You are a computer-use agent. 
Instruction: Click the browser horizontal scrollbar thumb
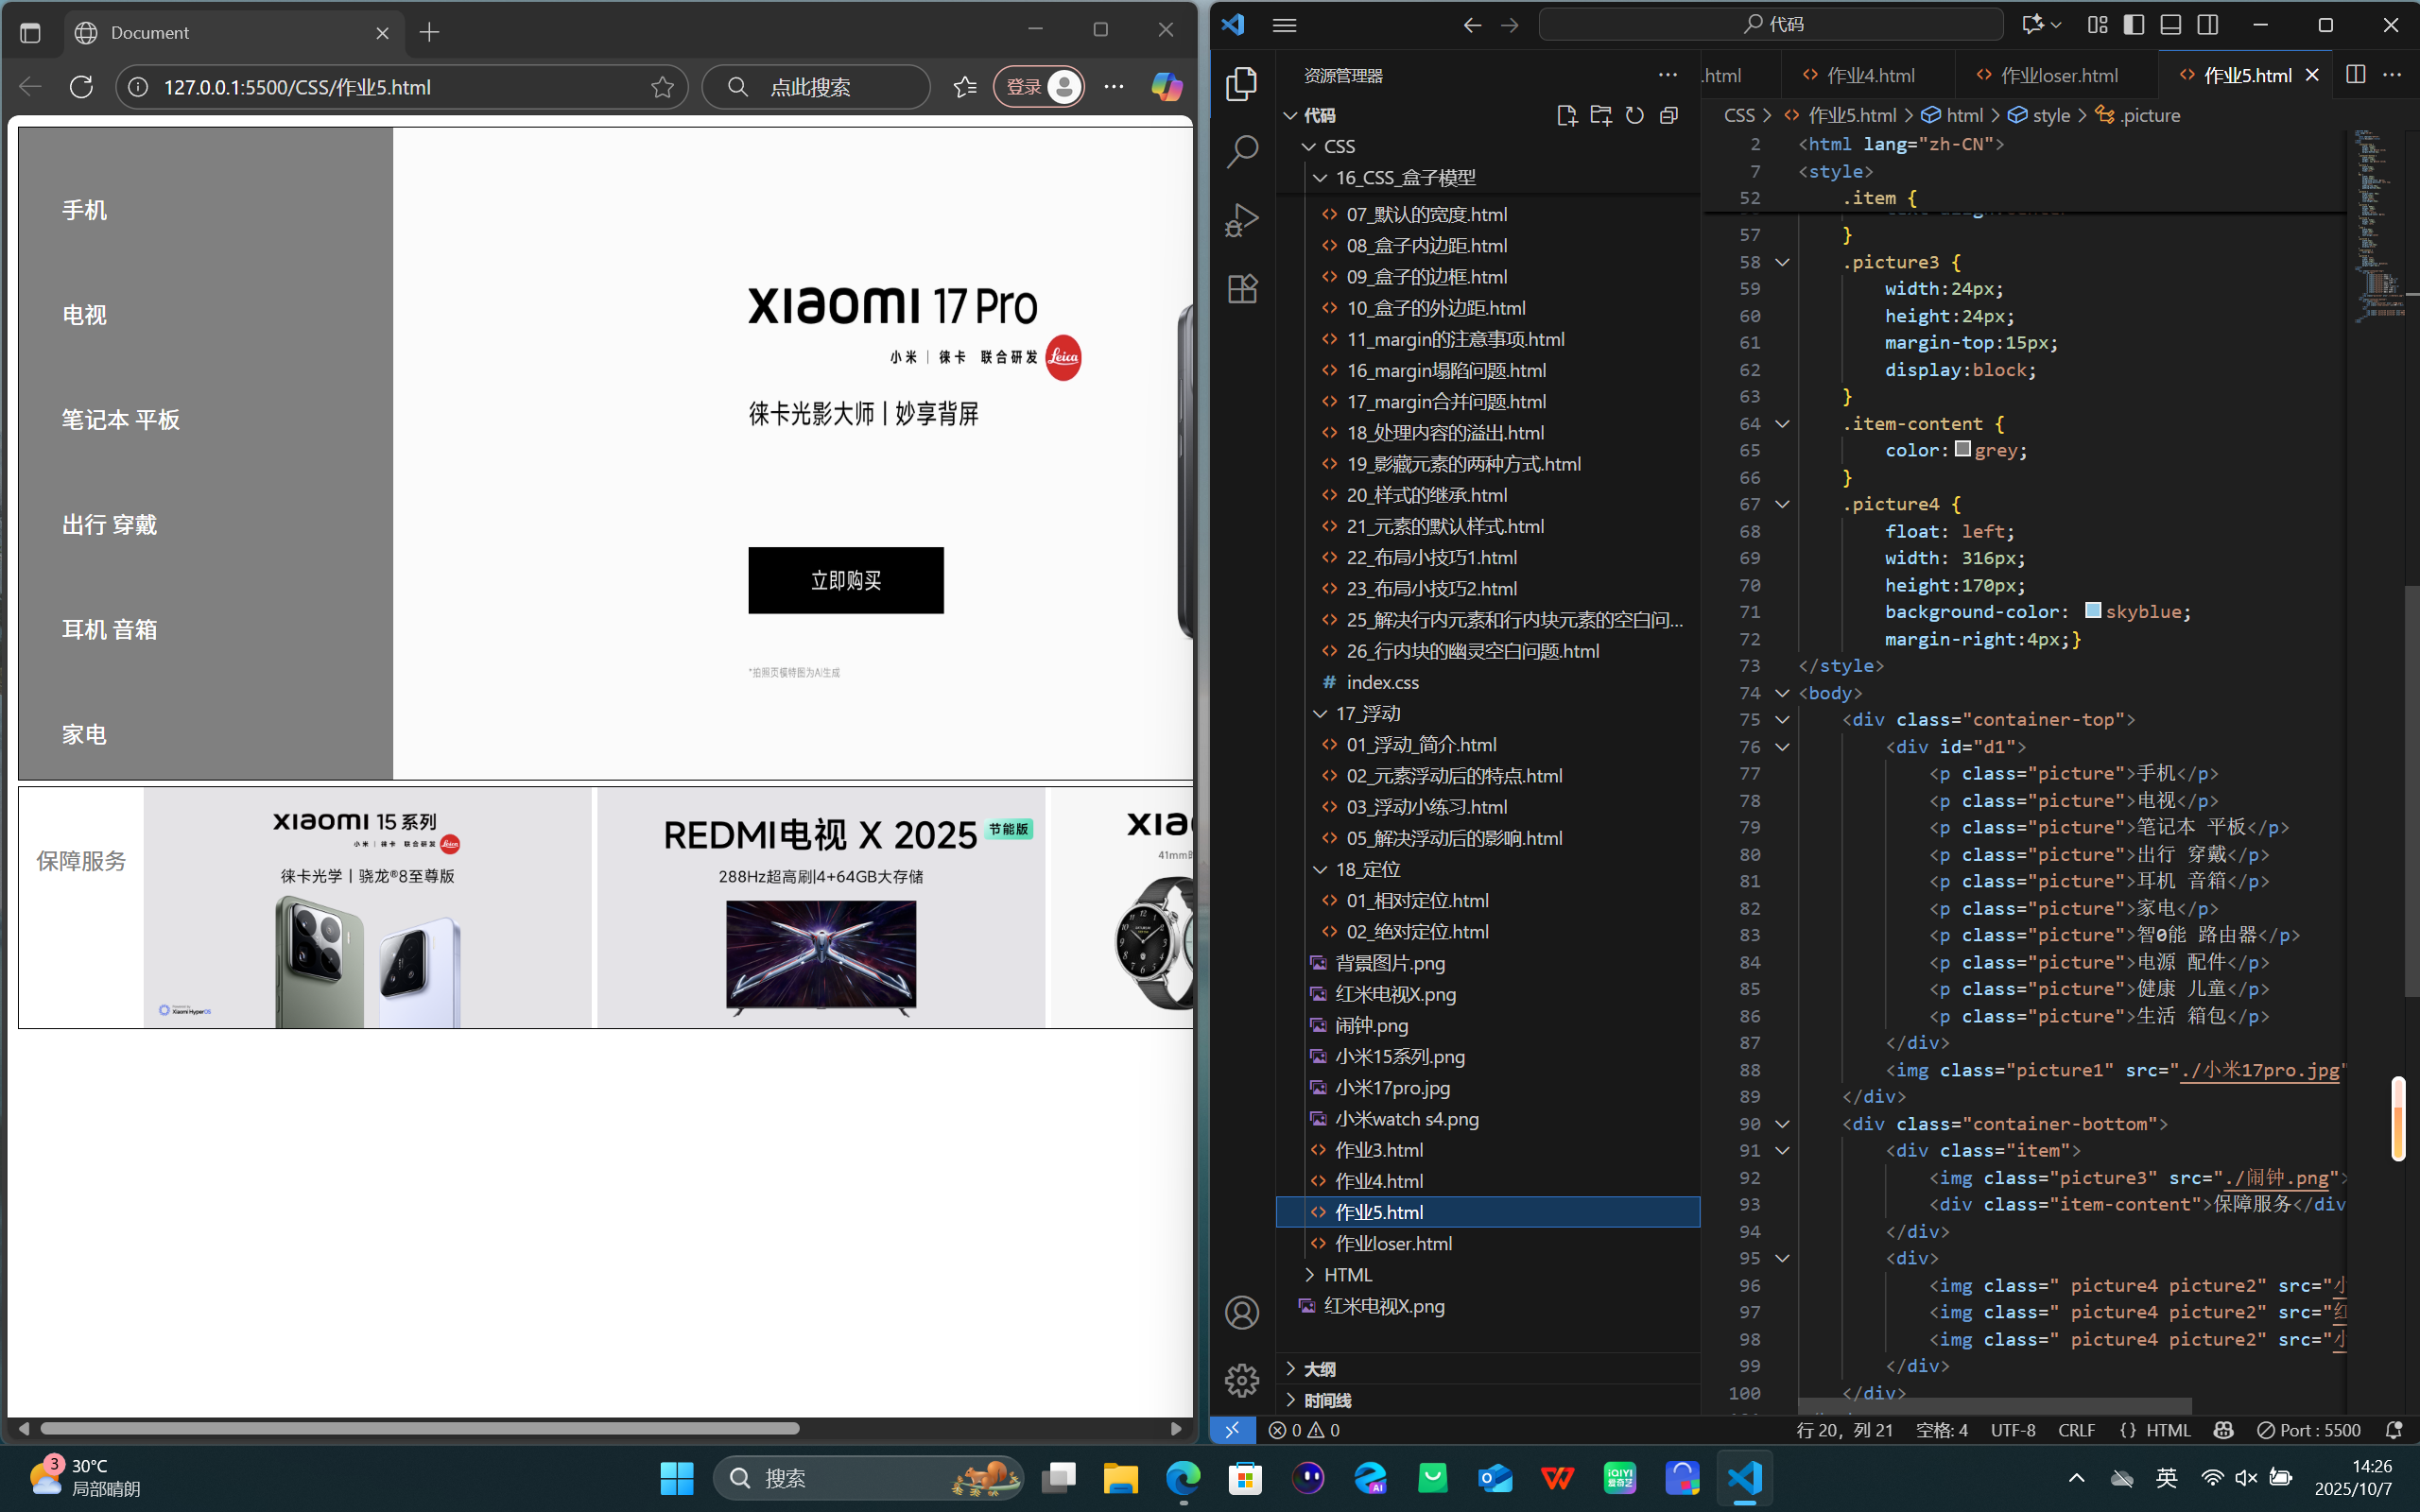pyautogui.click(x=420, y=1428)
